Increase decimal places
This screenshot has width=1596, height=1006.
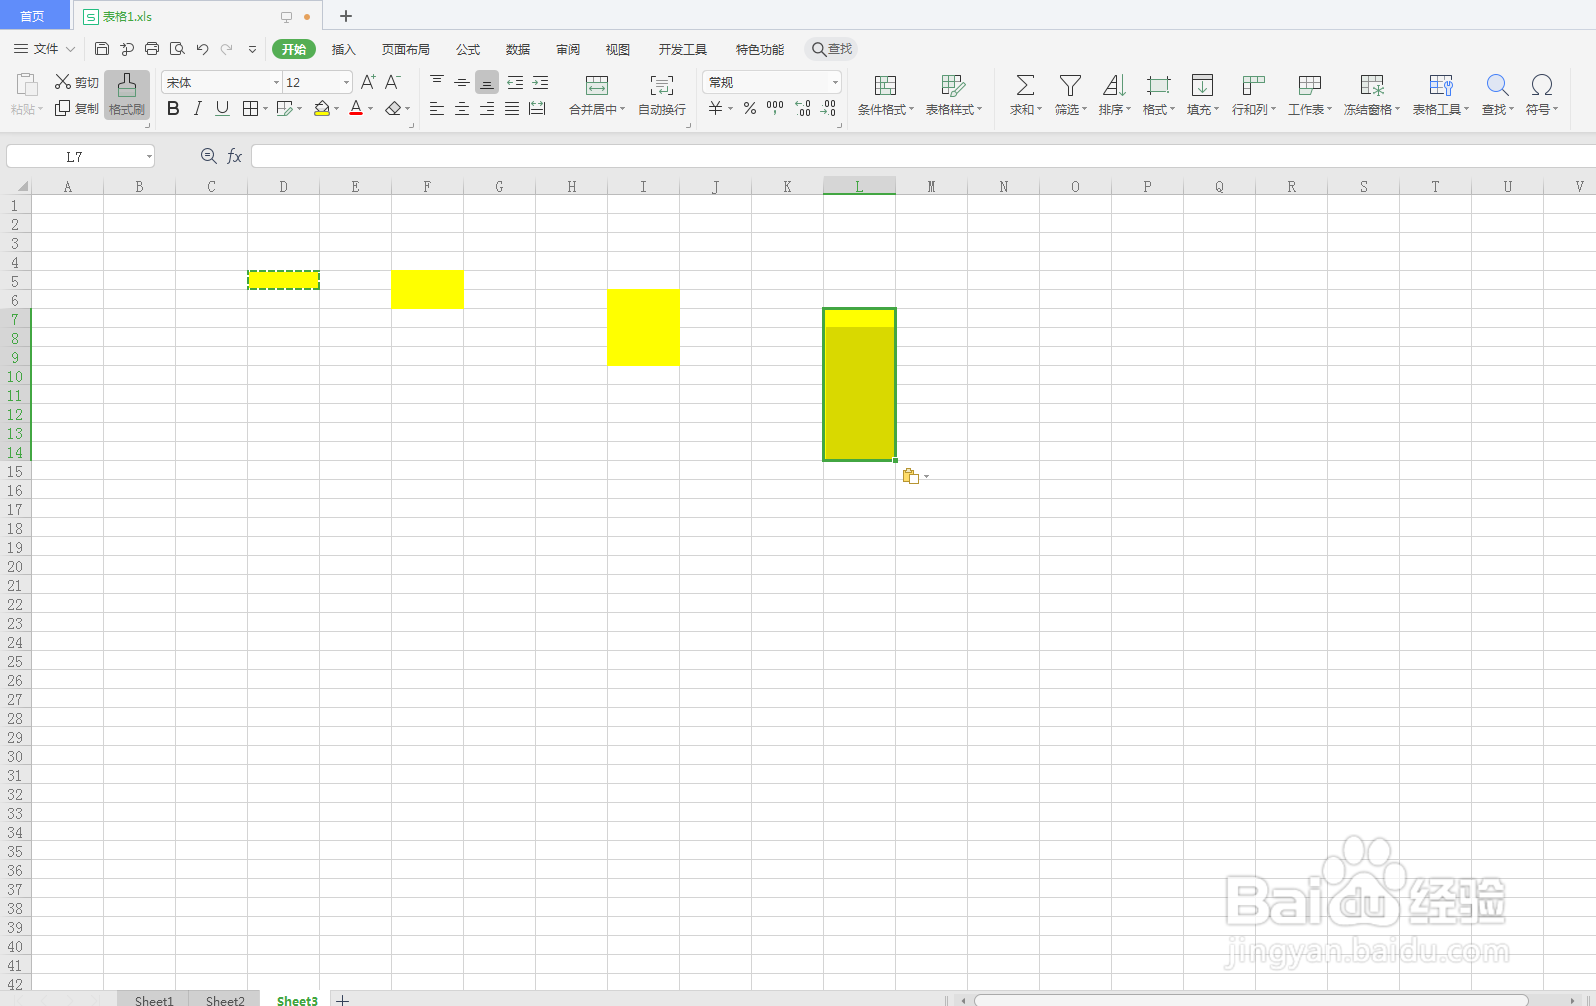(x=803, y=108)
